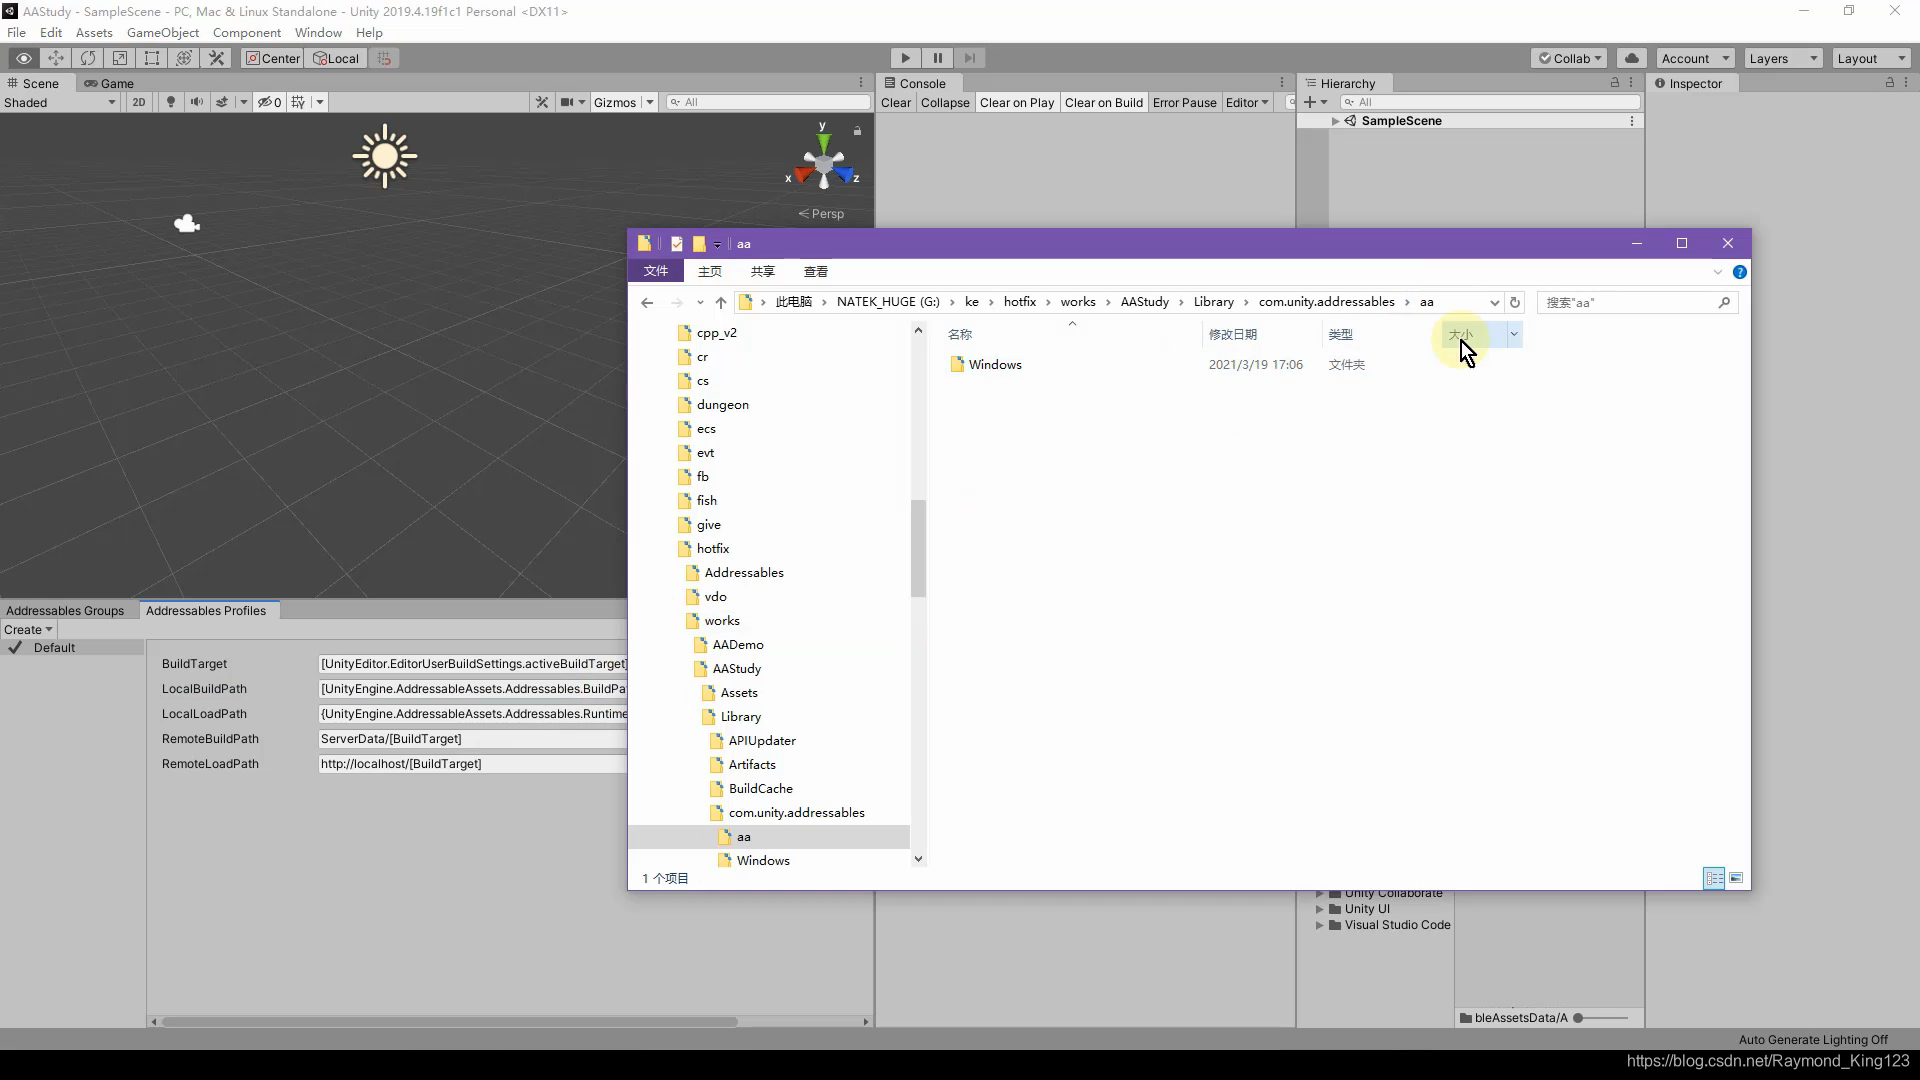Toggle hidden objects visibility counter
The height and width of the screenshot is (1080, 1920).
269,102
